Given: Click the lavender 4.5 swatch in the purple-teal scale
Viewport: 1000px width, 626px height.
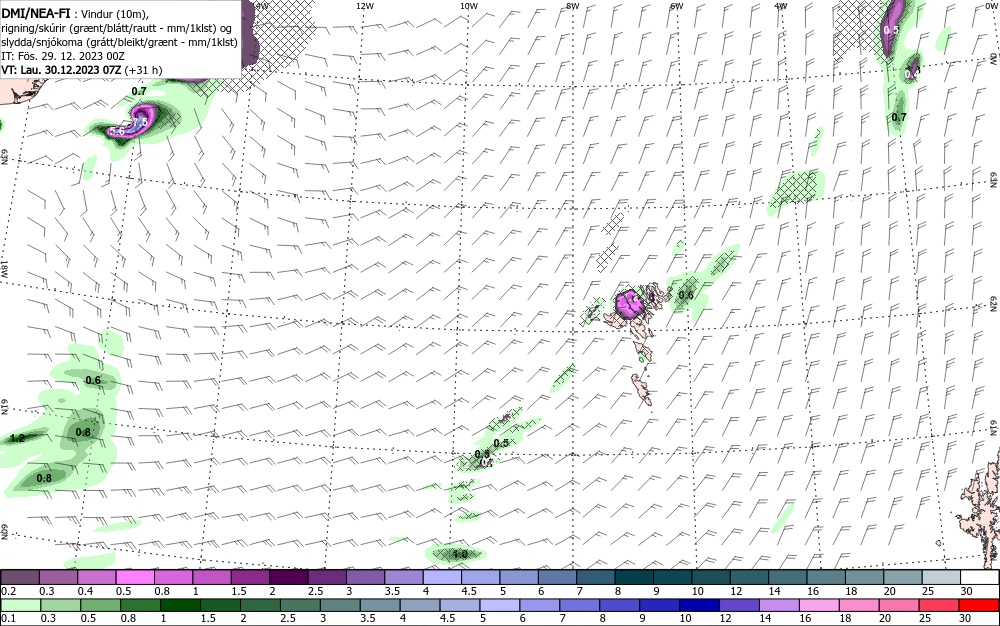Looking at the screenshot, I should point(481,578).
